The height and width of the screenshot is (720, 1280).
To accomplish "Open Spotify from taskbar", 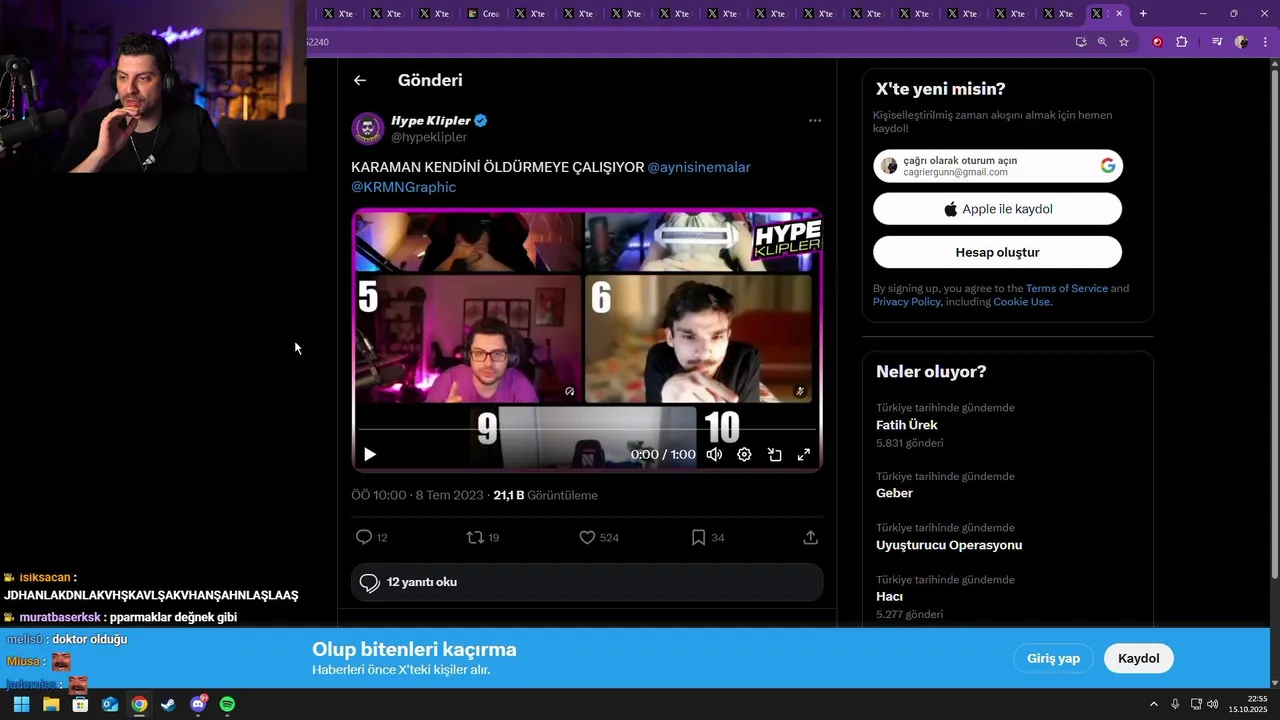I will point(227,704).
